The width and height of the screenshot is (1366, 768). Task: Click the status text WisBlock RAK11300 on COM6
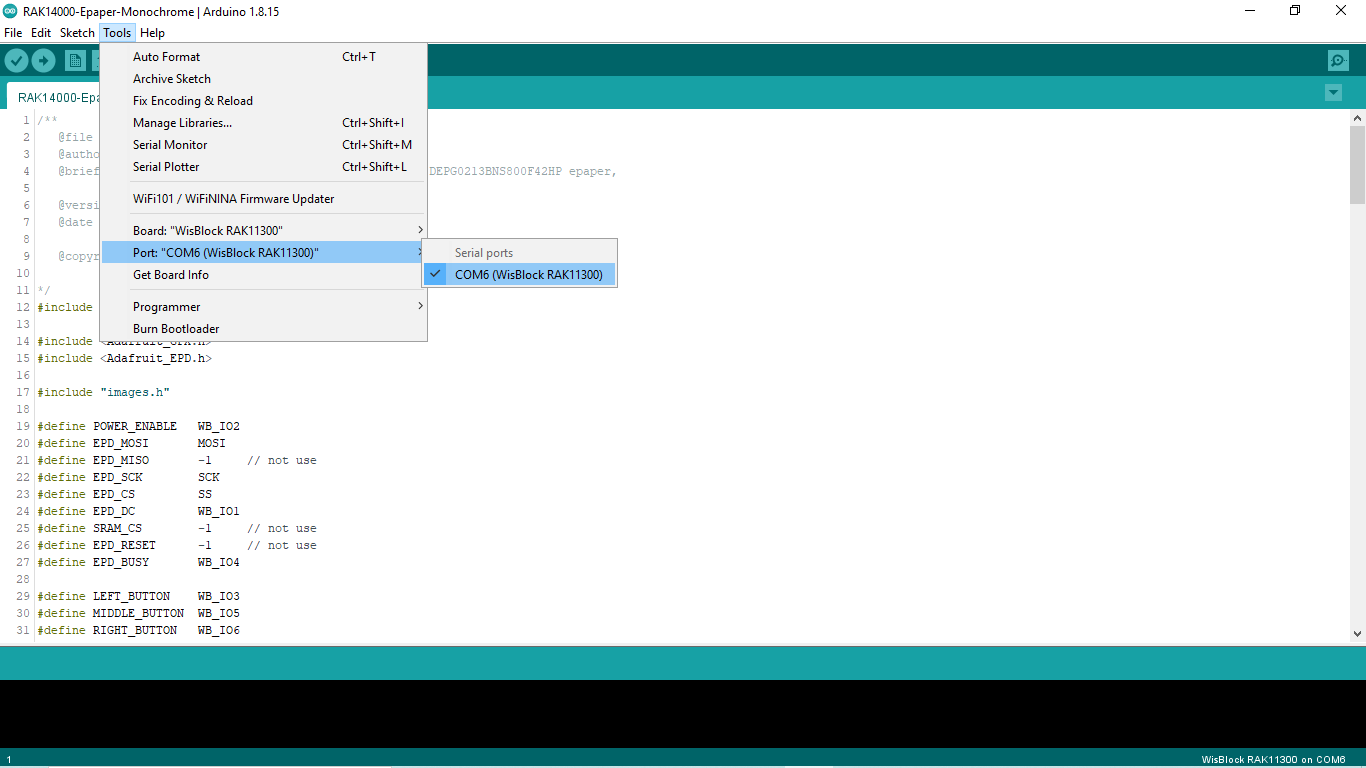pyautogui.click(x=1273, y=760)
